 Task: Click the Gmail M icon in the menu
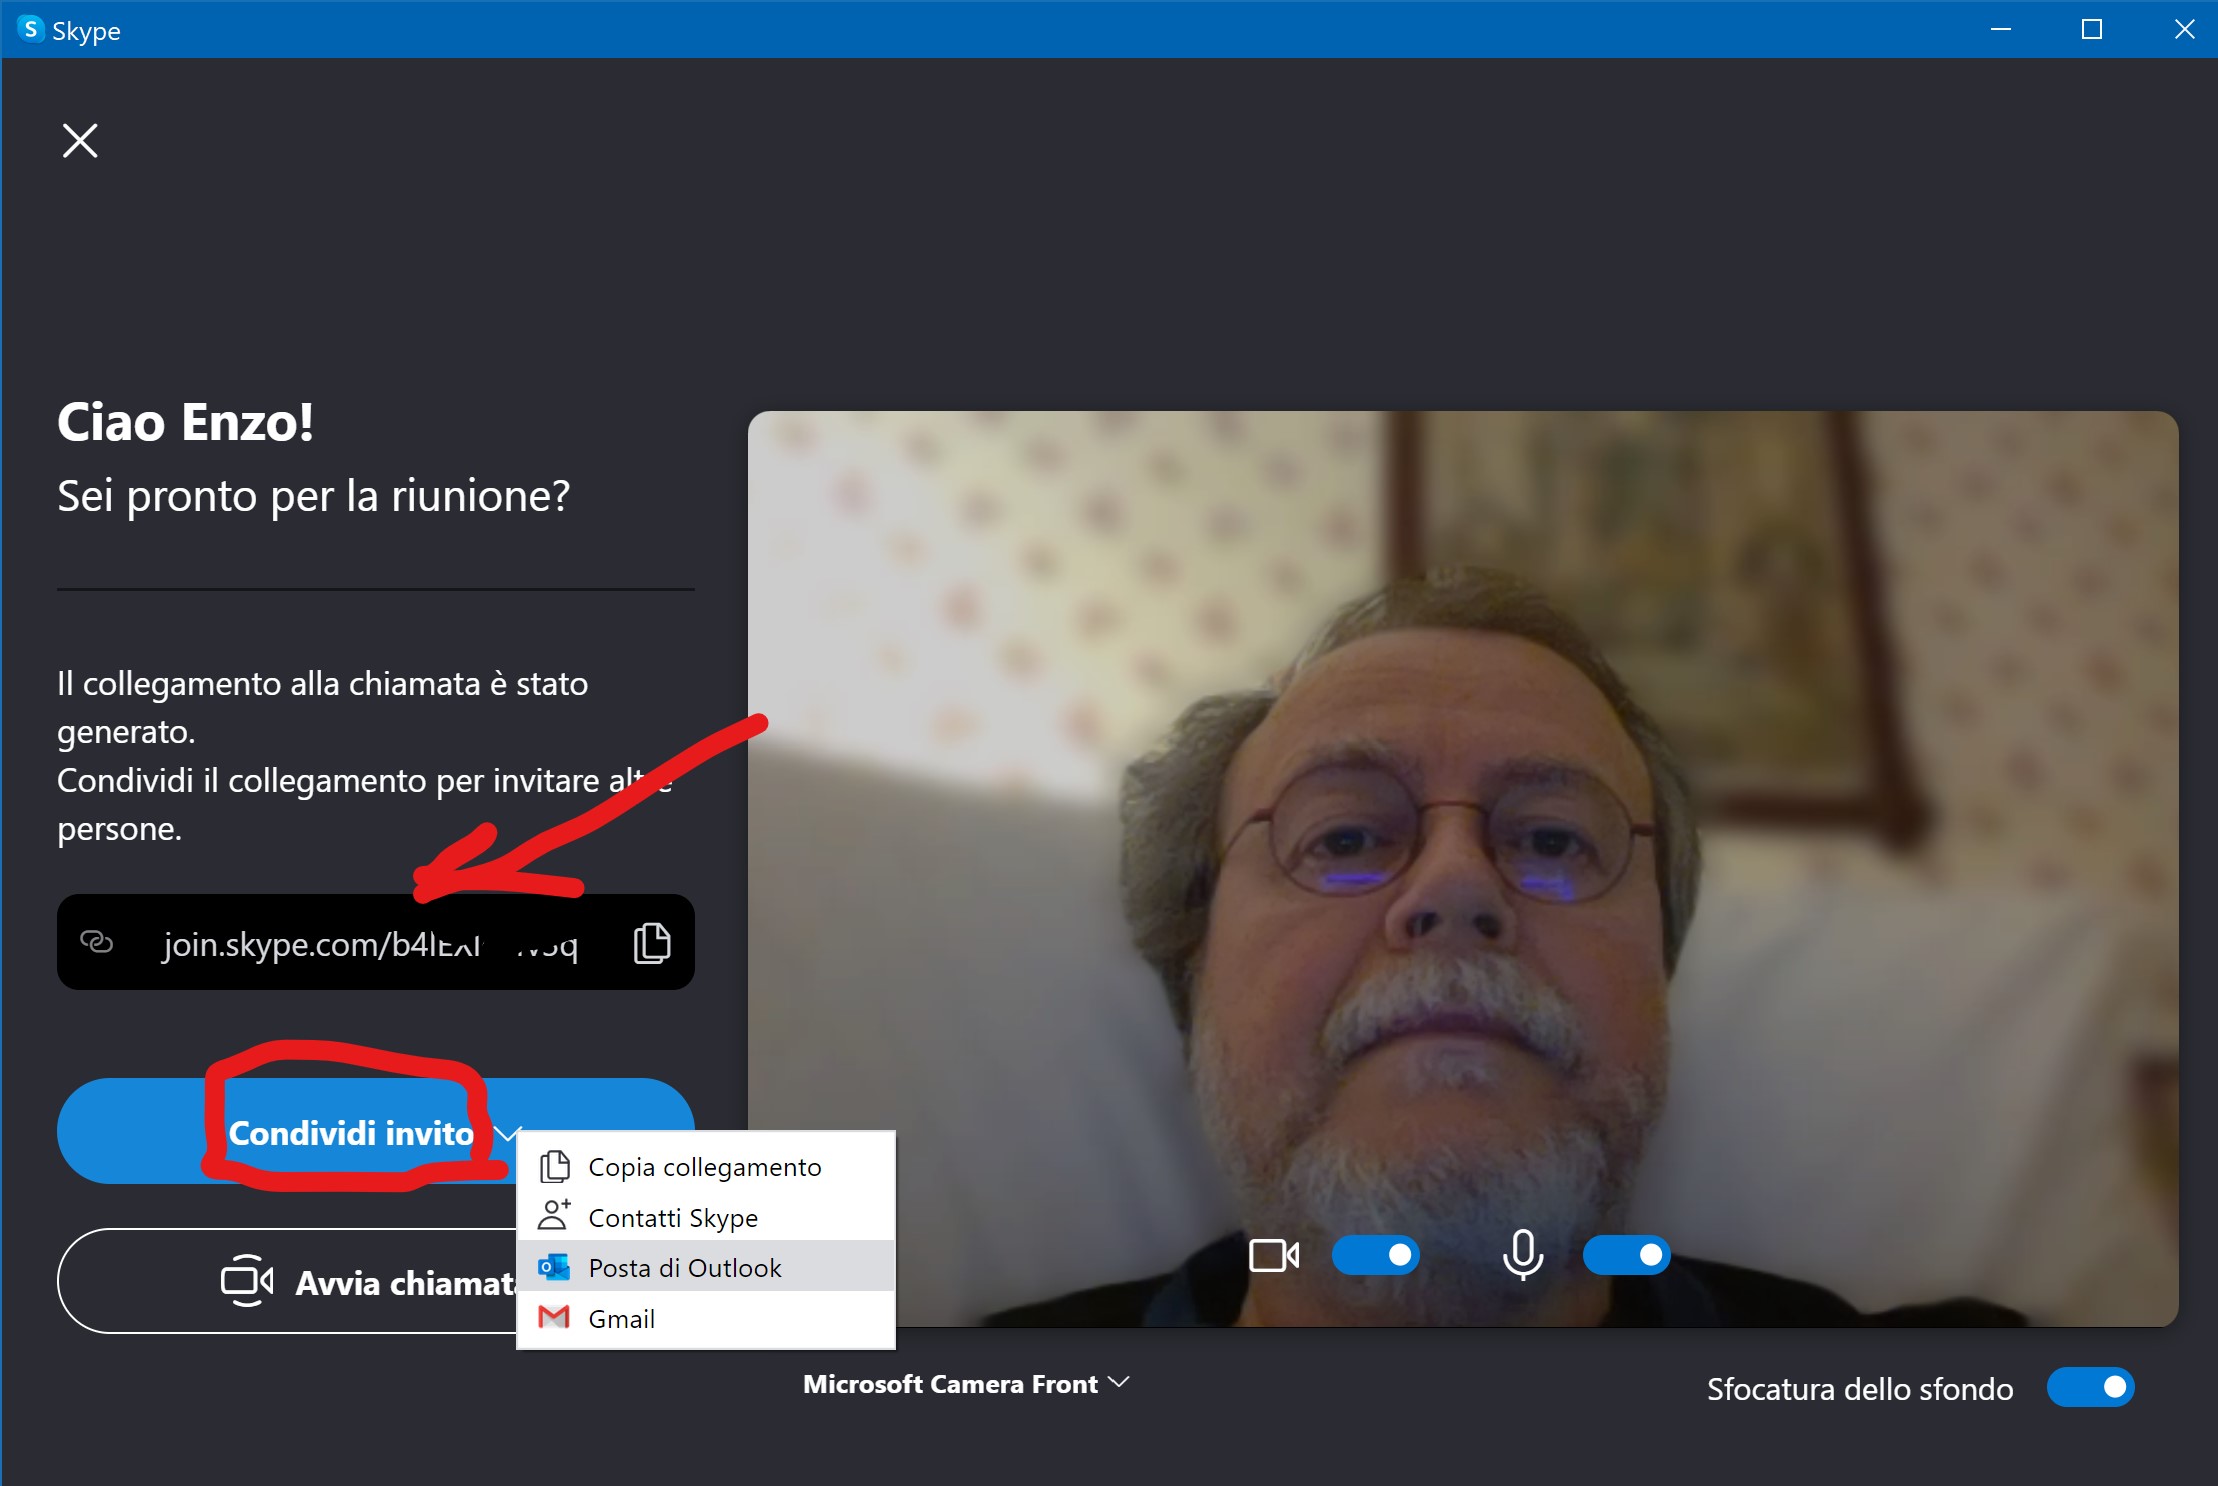coord(554,1318)
